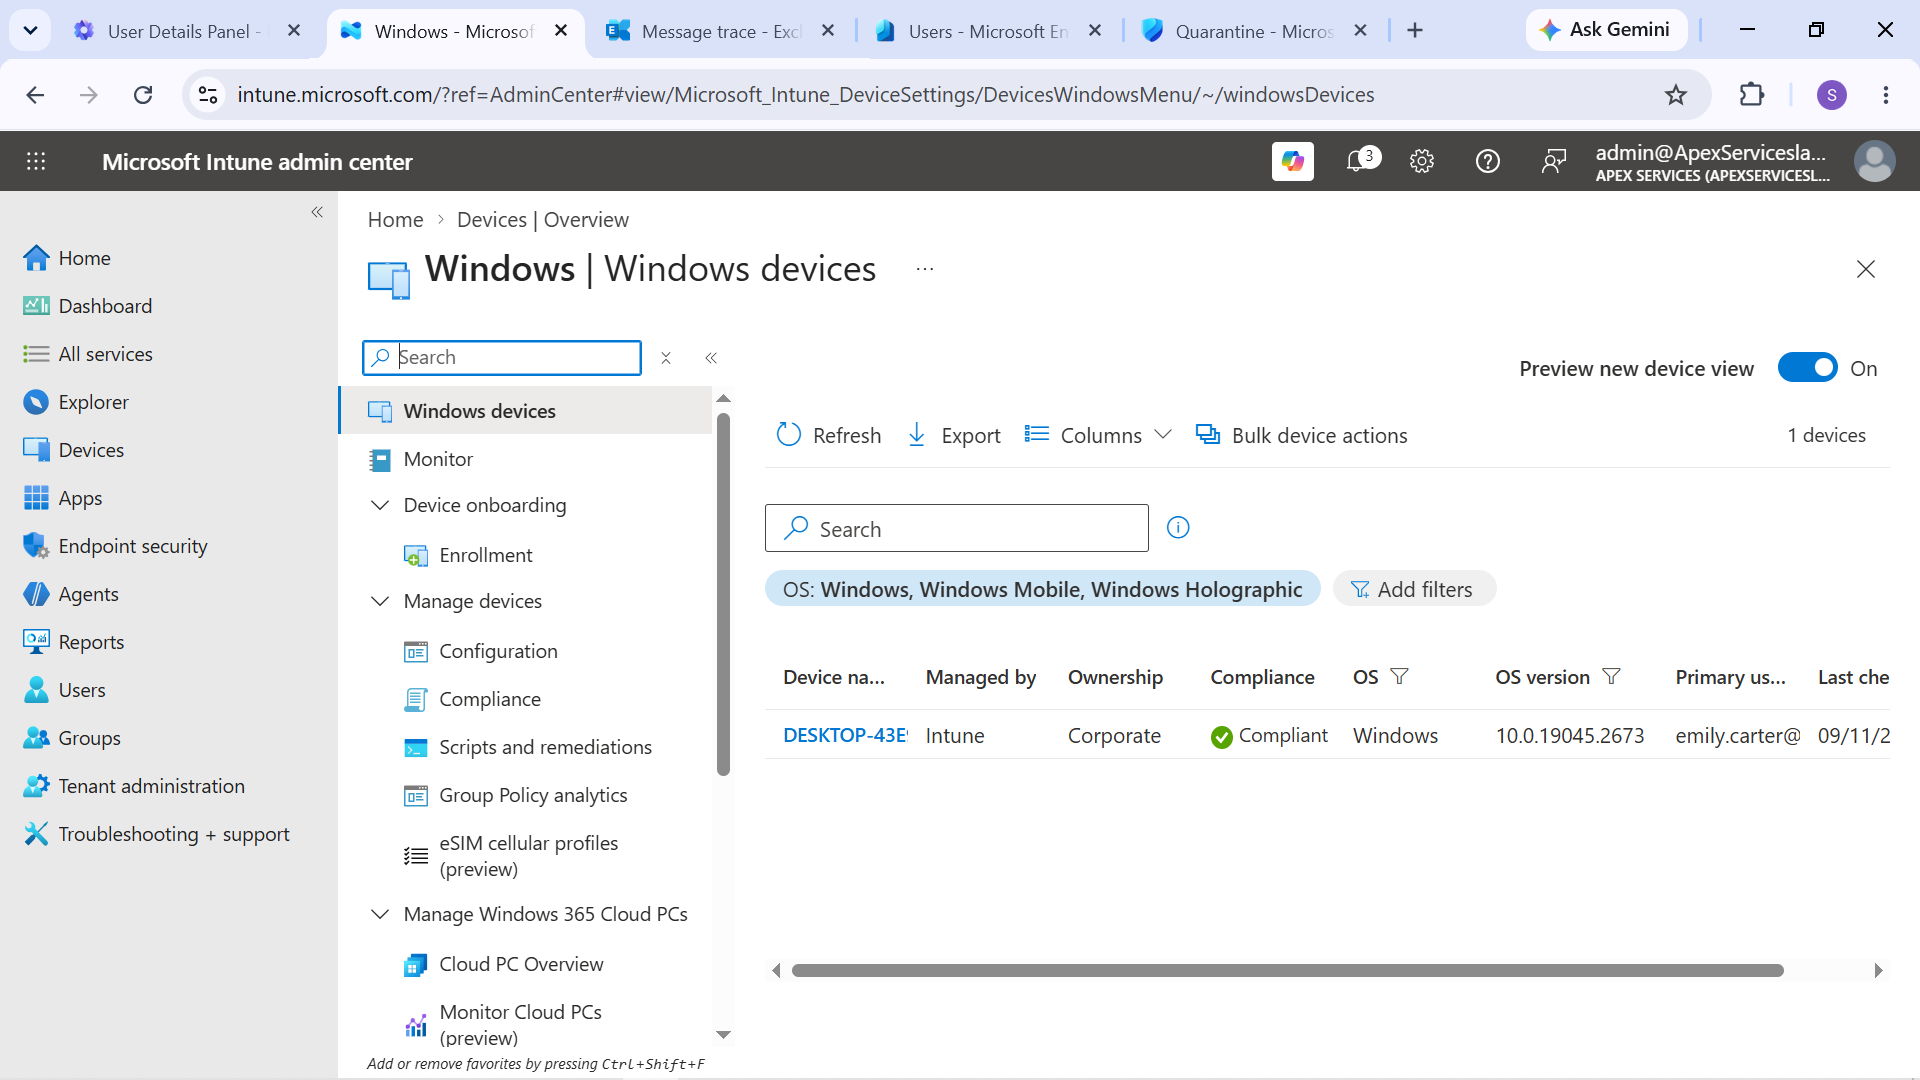1920x1080 pixels.
Task: Click the admin account avatar
Action: tap(1874, 161)
